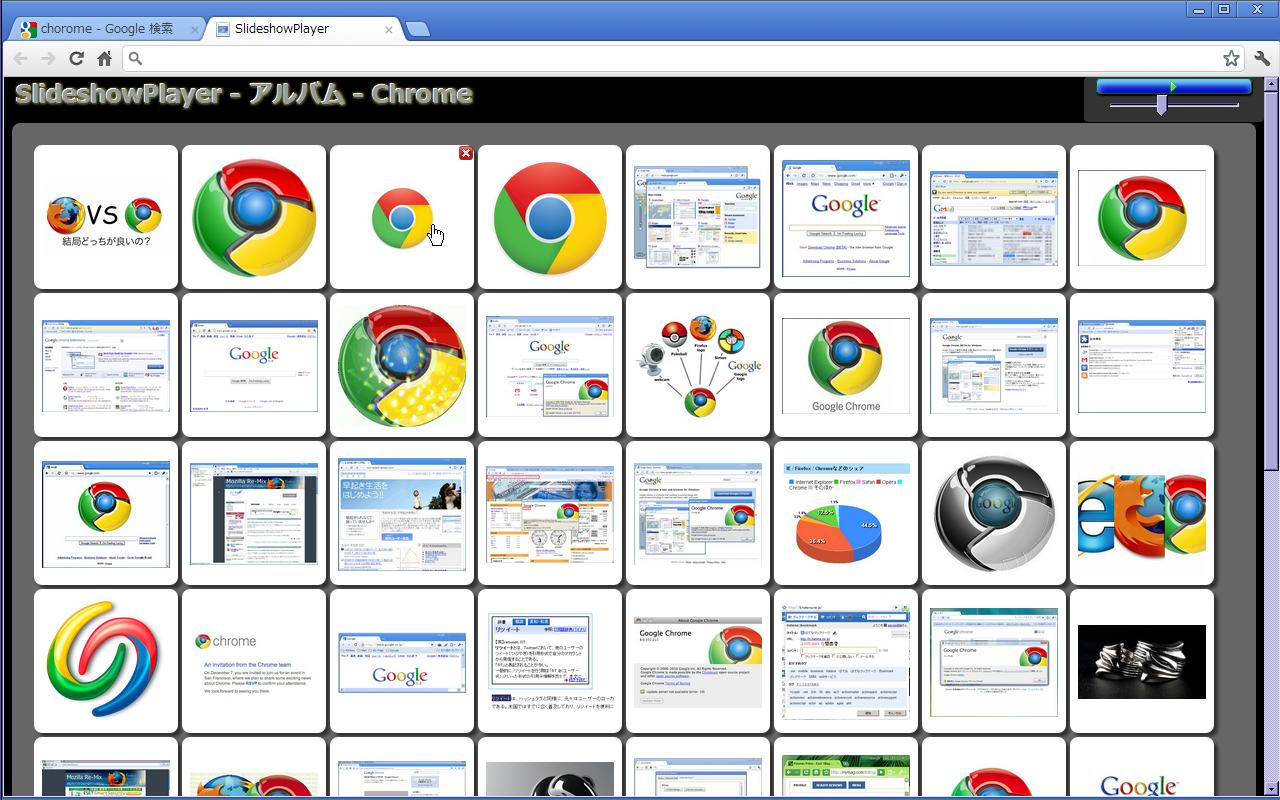Screen dimensions: 1280x800
Task: Select the SlideshowPlayer tab
Action: coord(305,29)
